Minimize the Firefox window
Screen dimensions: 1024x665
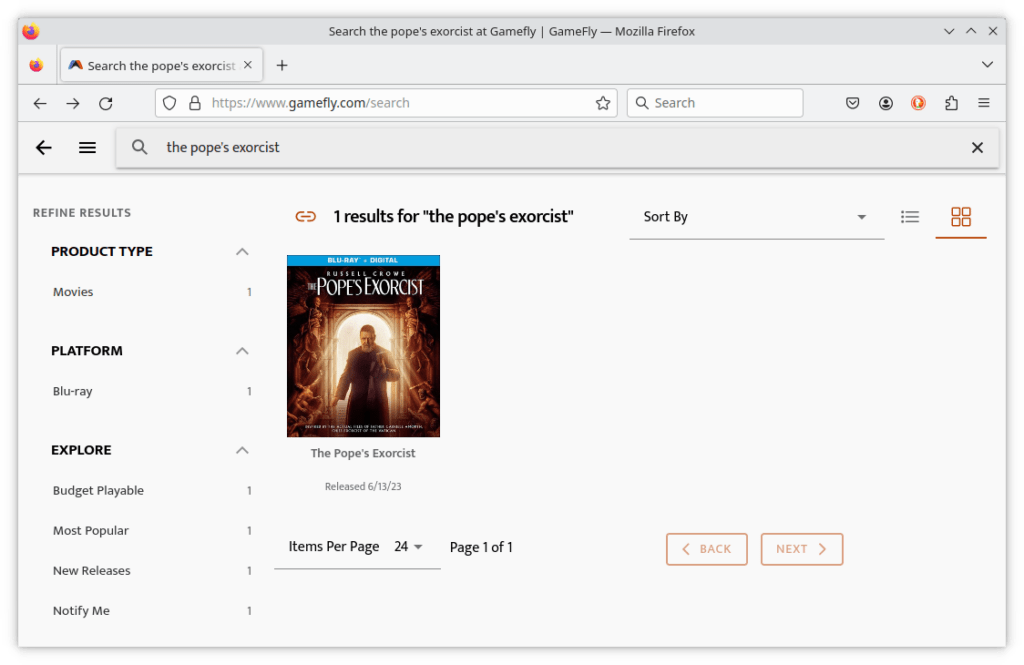point(949,31)
